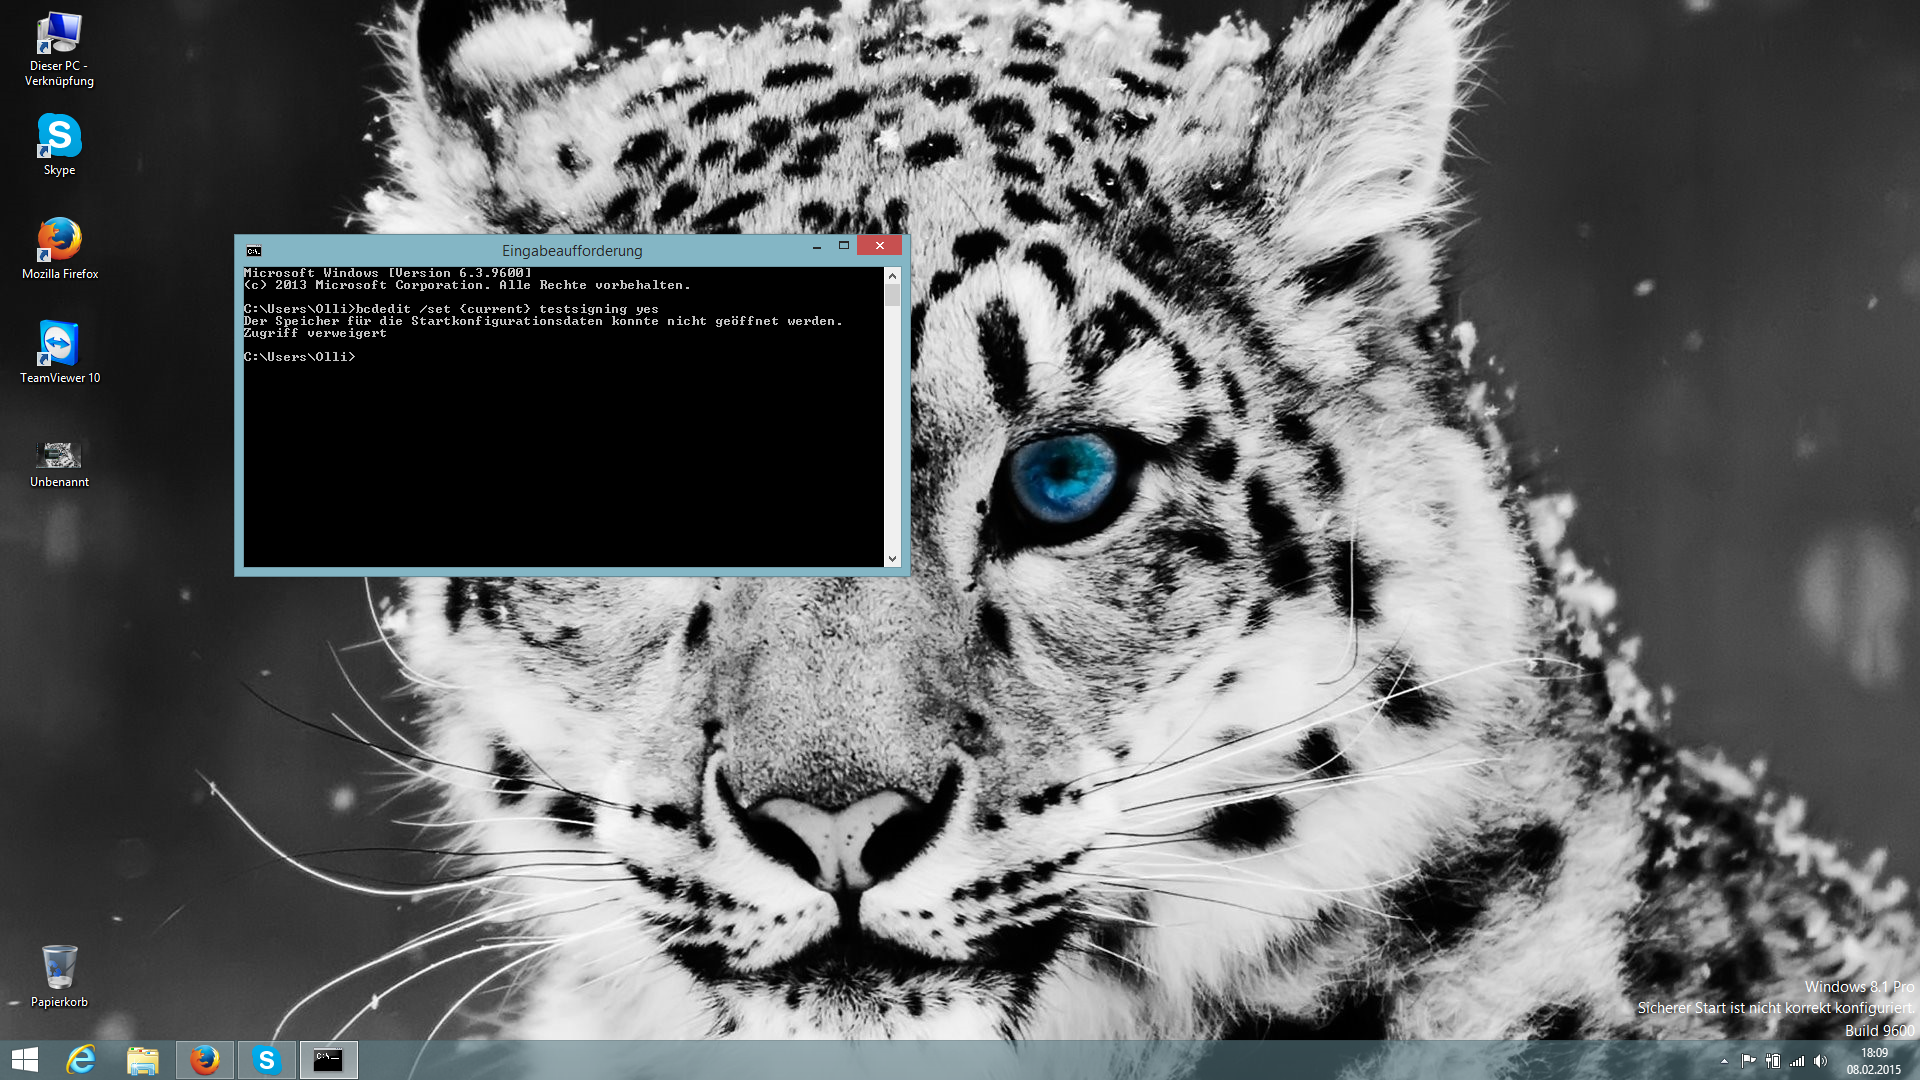
Task: Open the command prompt system menu icon
Action: pyautogui.click(x=254, y=251)
